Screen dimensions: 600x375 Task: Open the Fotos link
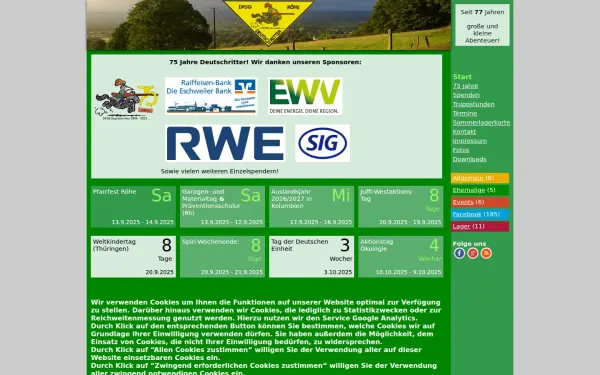pyautogui.click(x=461, y=150)
